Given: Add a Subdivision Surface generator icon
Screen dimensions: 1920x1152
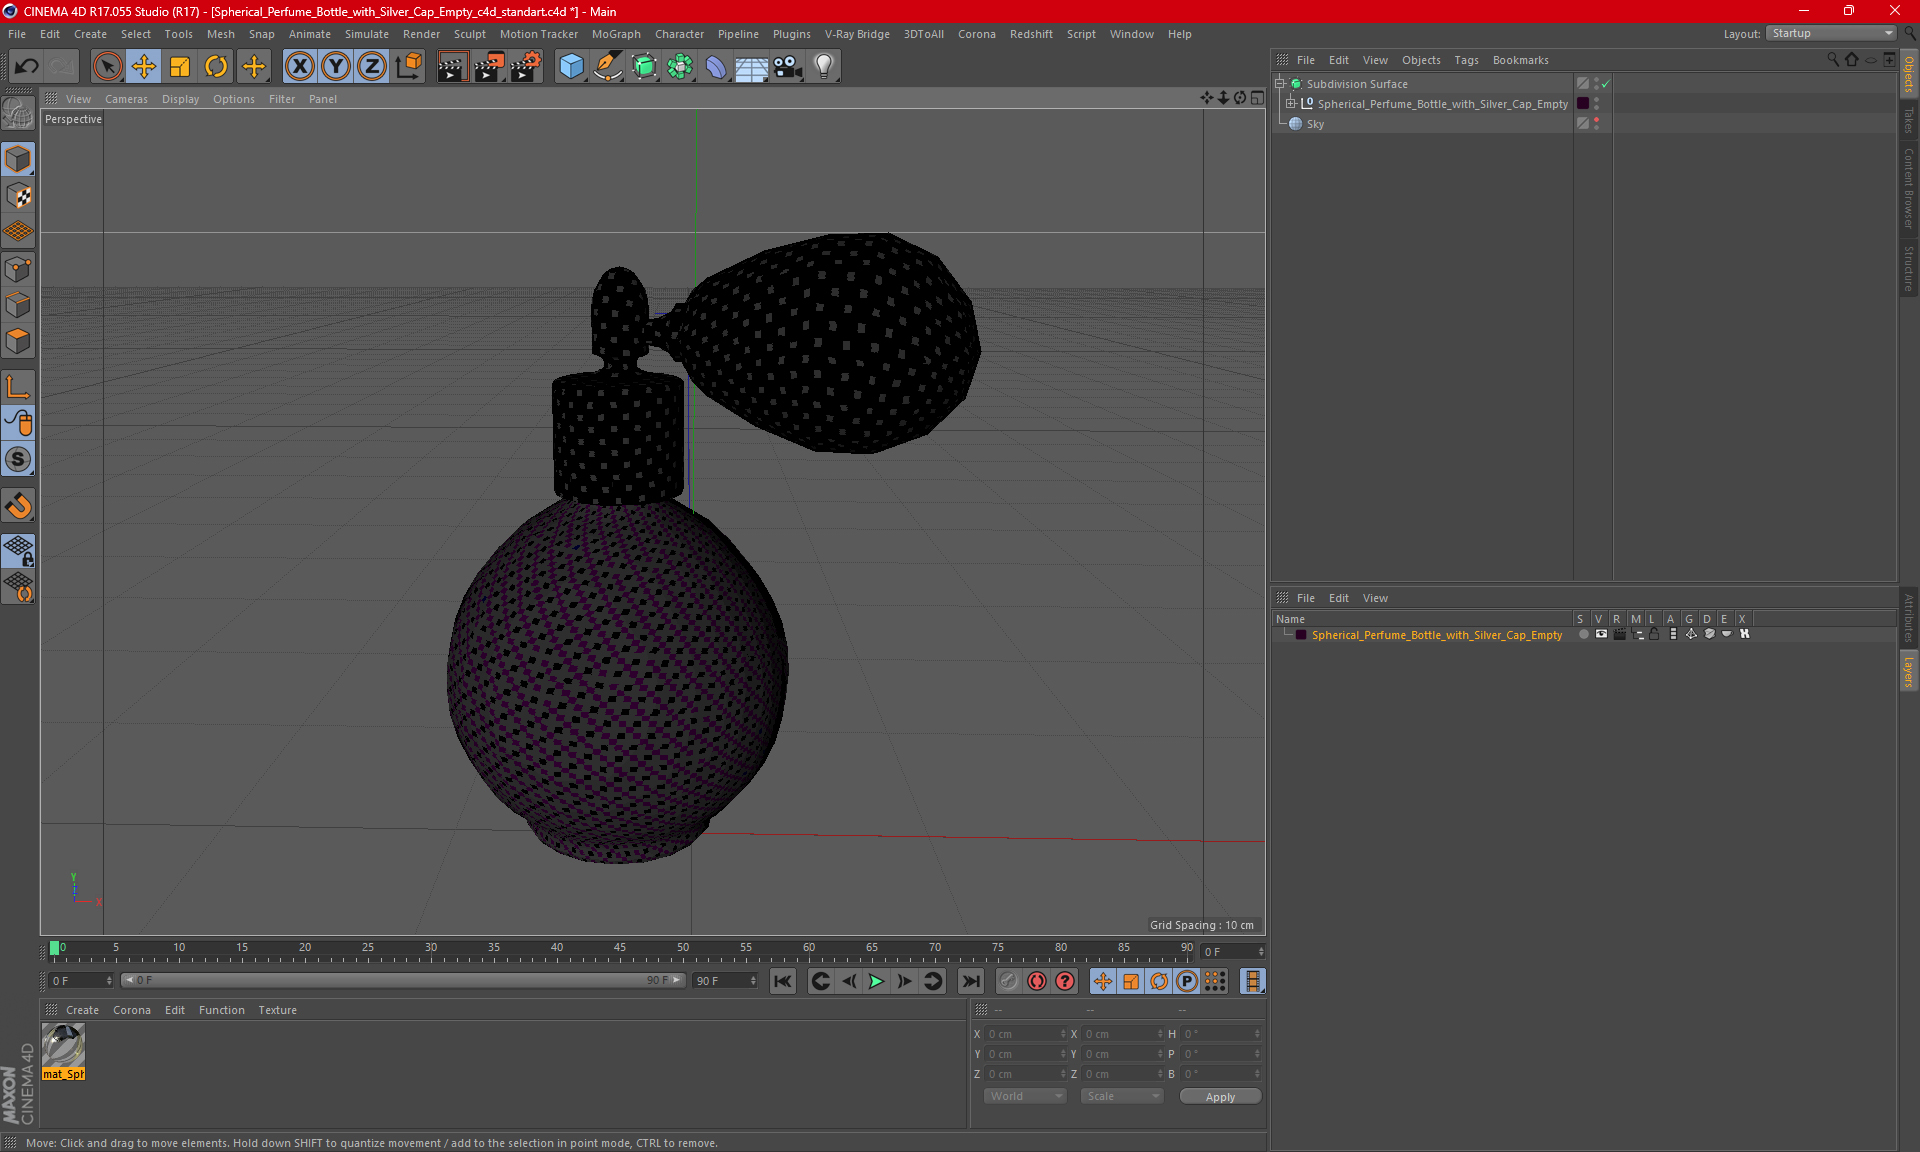Looking at the screenshot, I should (x=644, y=67).
